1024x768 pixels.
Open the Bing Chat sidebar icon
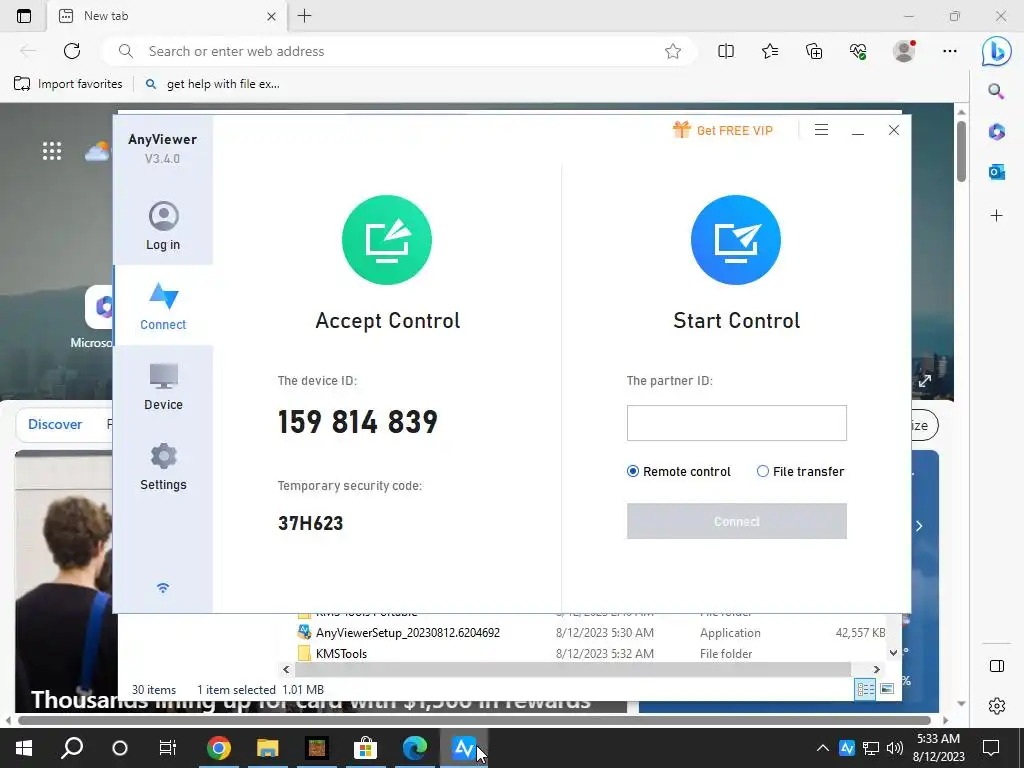point(997,51)
